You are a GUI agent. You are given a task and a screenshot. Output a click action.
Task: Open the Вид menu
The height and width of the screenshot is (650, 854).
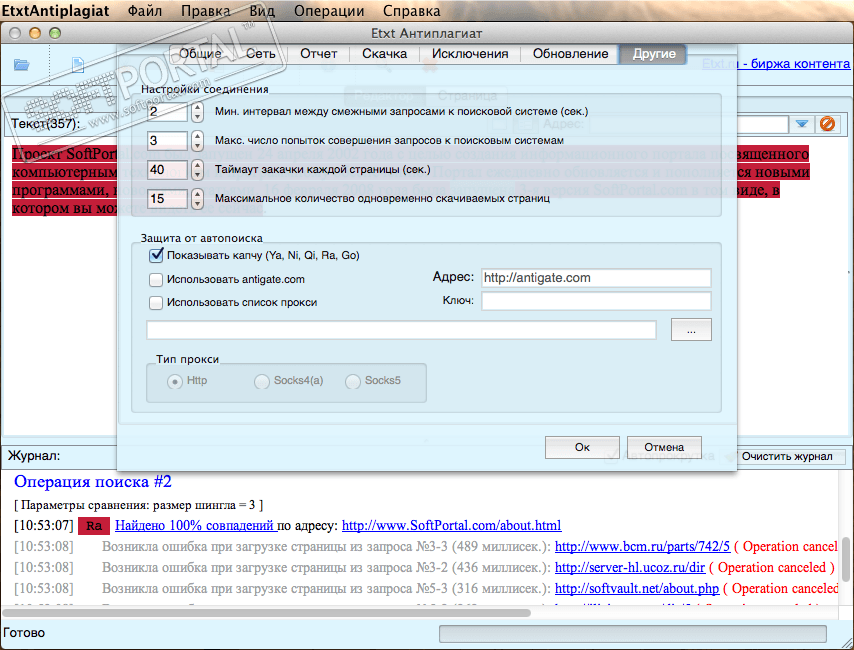click(262, 11)
